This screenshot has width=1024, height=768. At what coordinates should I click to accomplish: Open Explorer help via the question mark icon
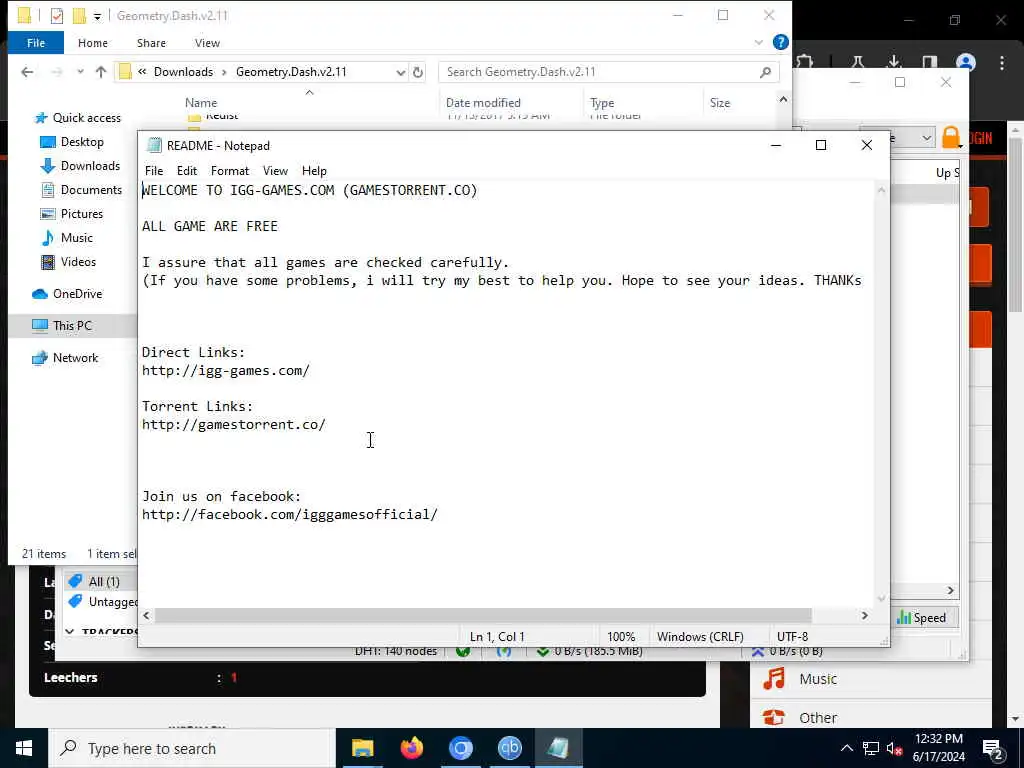tap(780, 42)
